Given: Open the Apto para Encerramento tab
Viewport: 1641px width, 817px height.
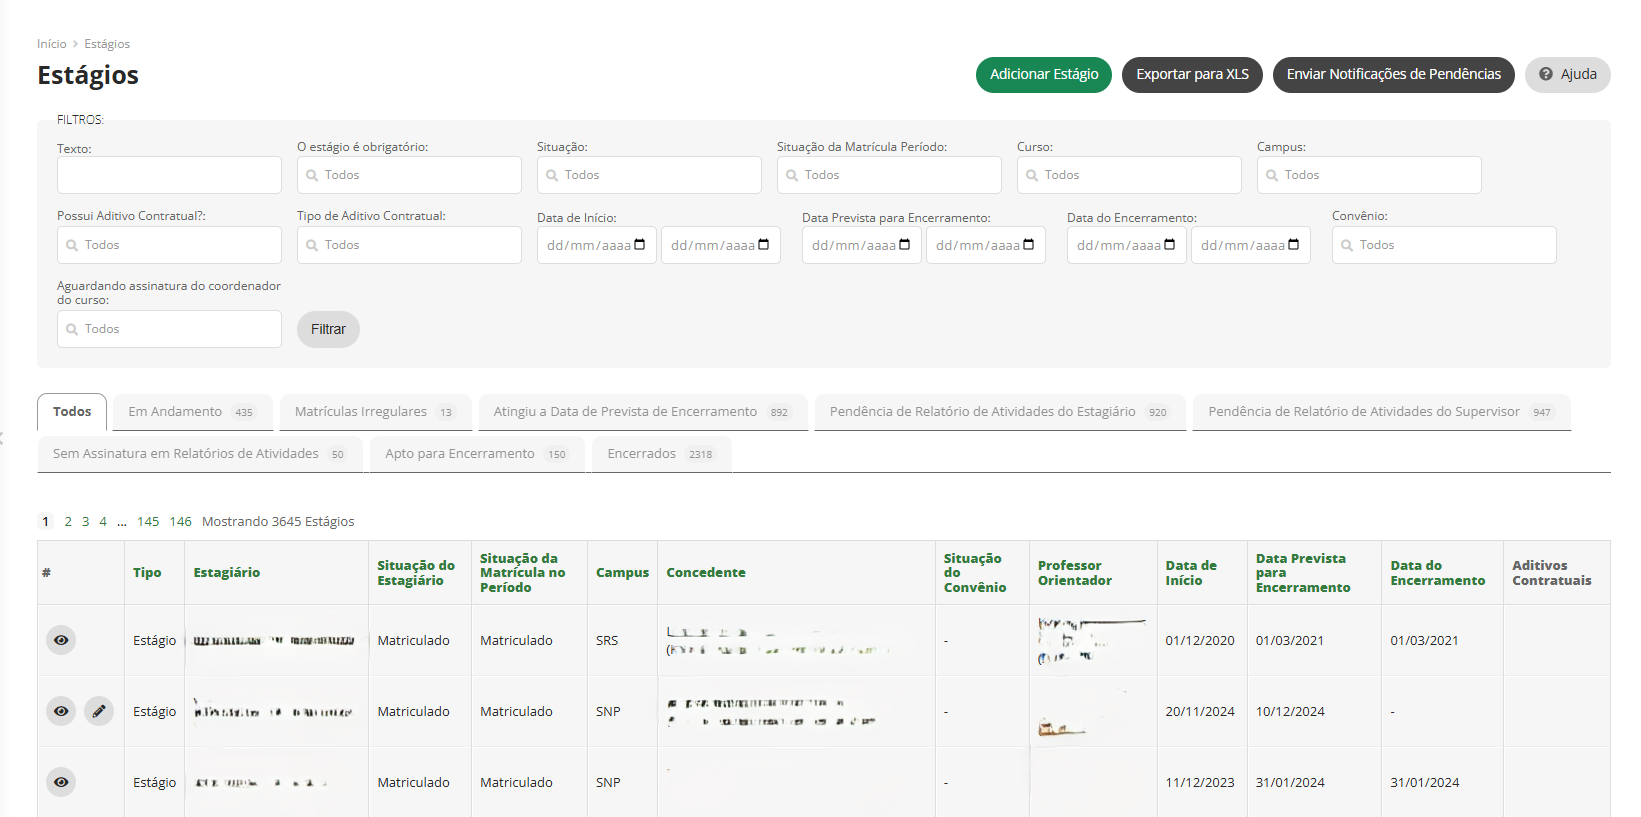Looking at the screenshot, I should click(x=475, y=454).
